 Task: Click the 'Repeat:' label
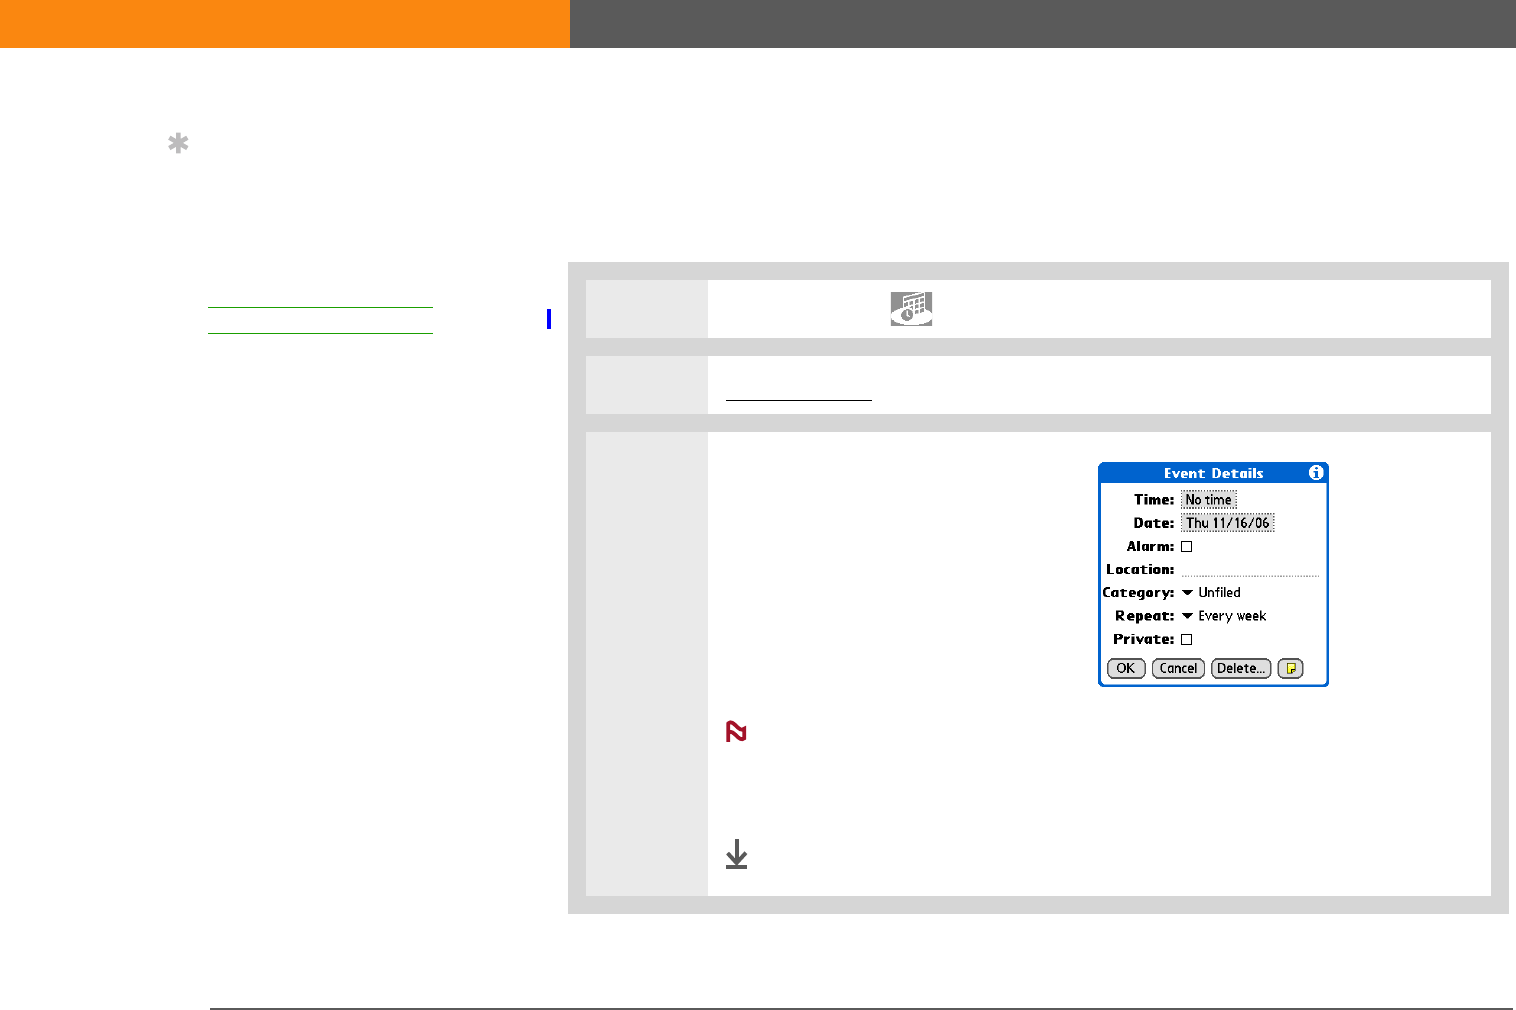(x=1145, y=616)
